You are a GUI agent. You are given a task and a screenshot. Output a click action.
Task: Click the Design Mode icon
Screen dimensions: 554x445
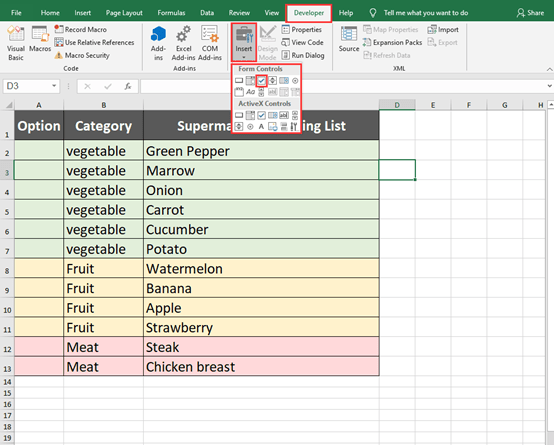coord(267,43)
